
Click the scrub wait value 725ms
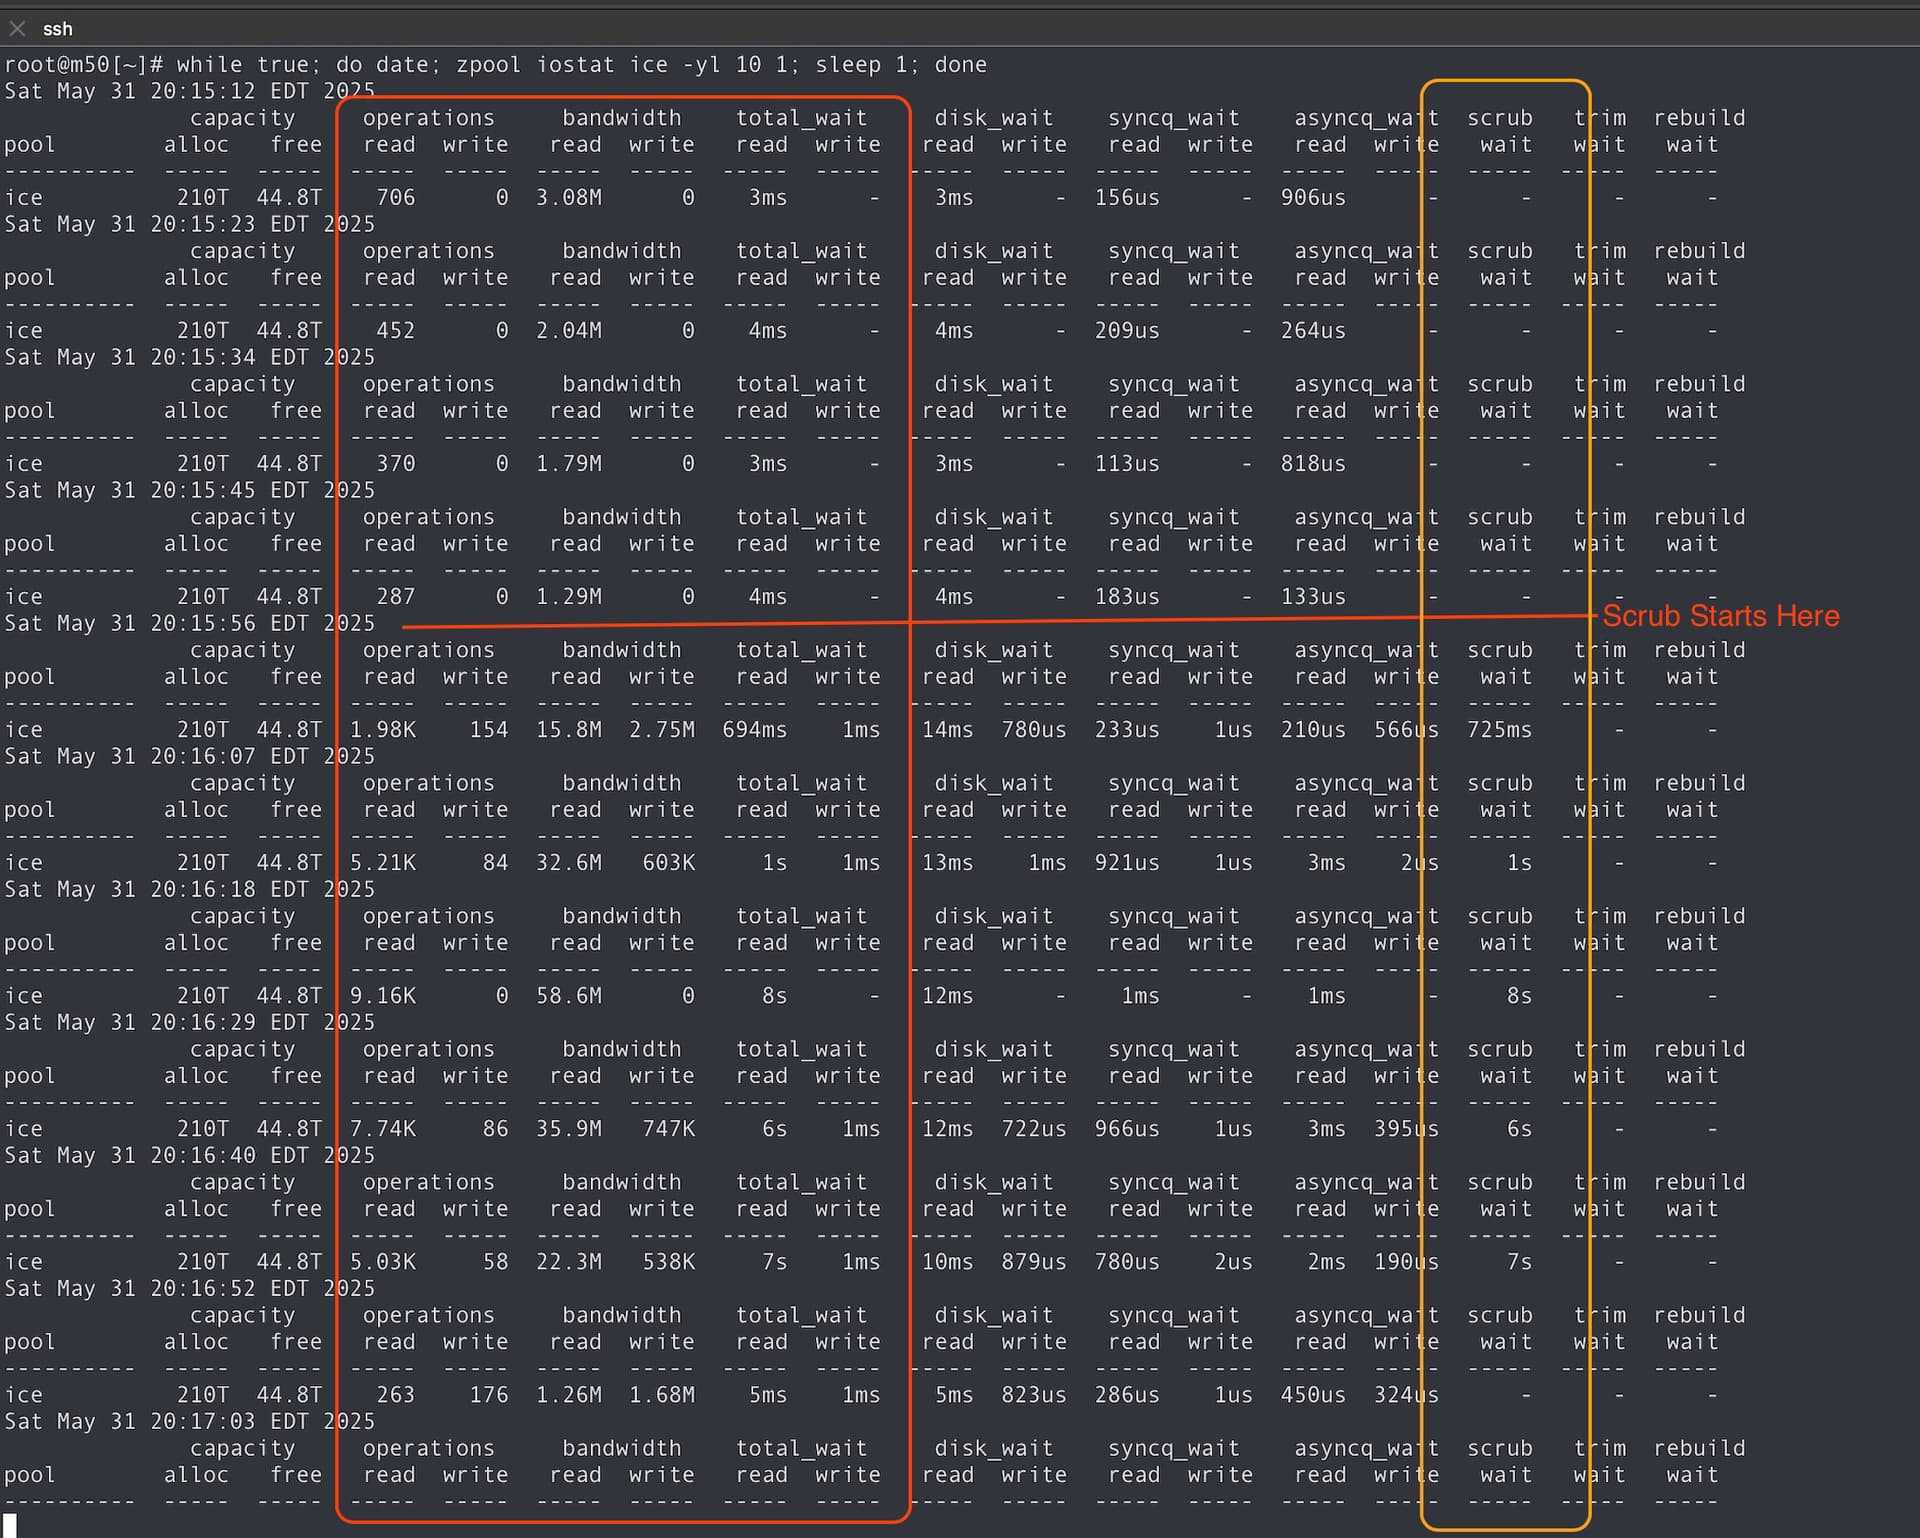pos(1500,730)
